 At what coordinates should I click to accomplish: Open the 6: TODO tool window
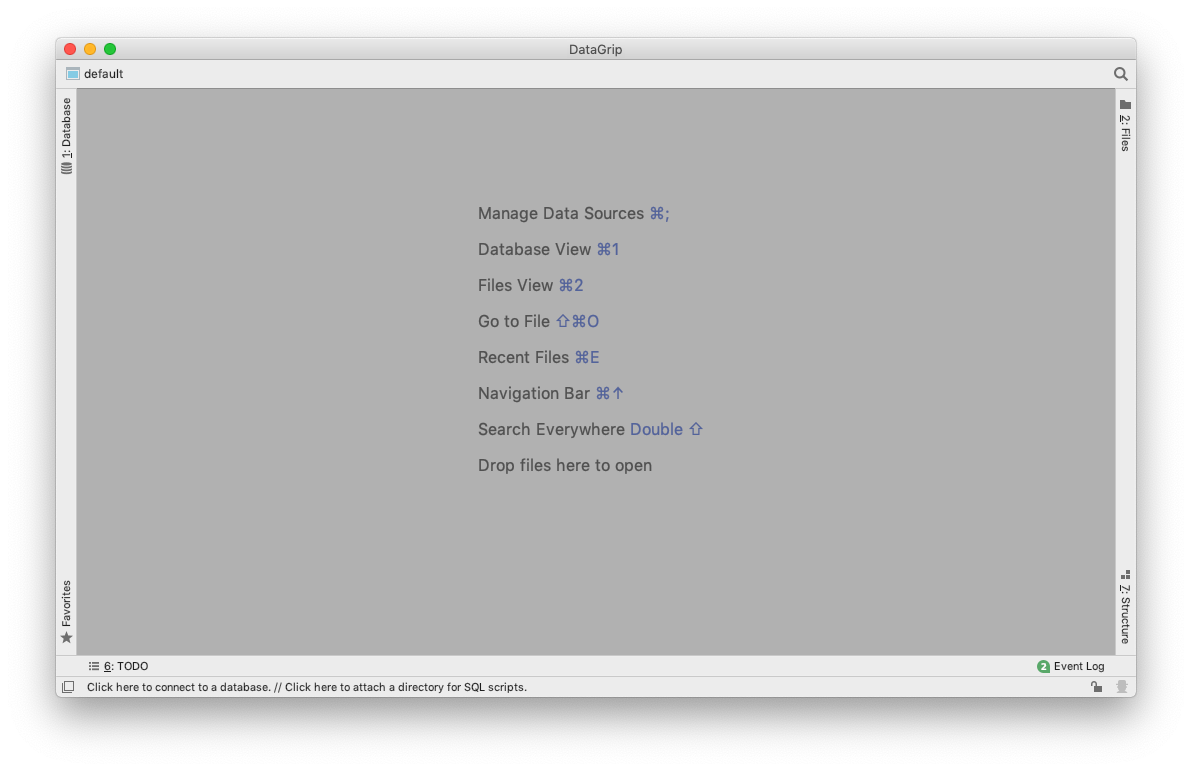tap(119, 666)
